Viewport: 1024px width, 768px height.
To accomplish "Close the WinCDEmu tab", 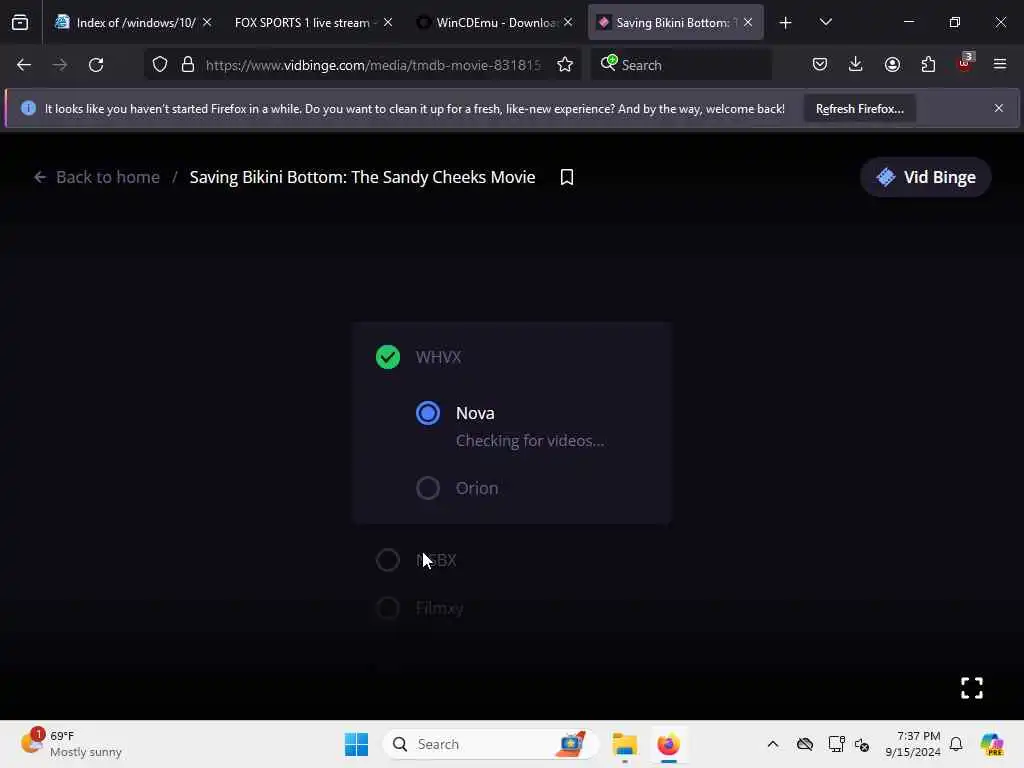I will 568,23.
